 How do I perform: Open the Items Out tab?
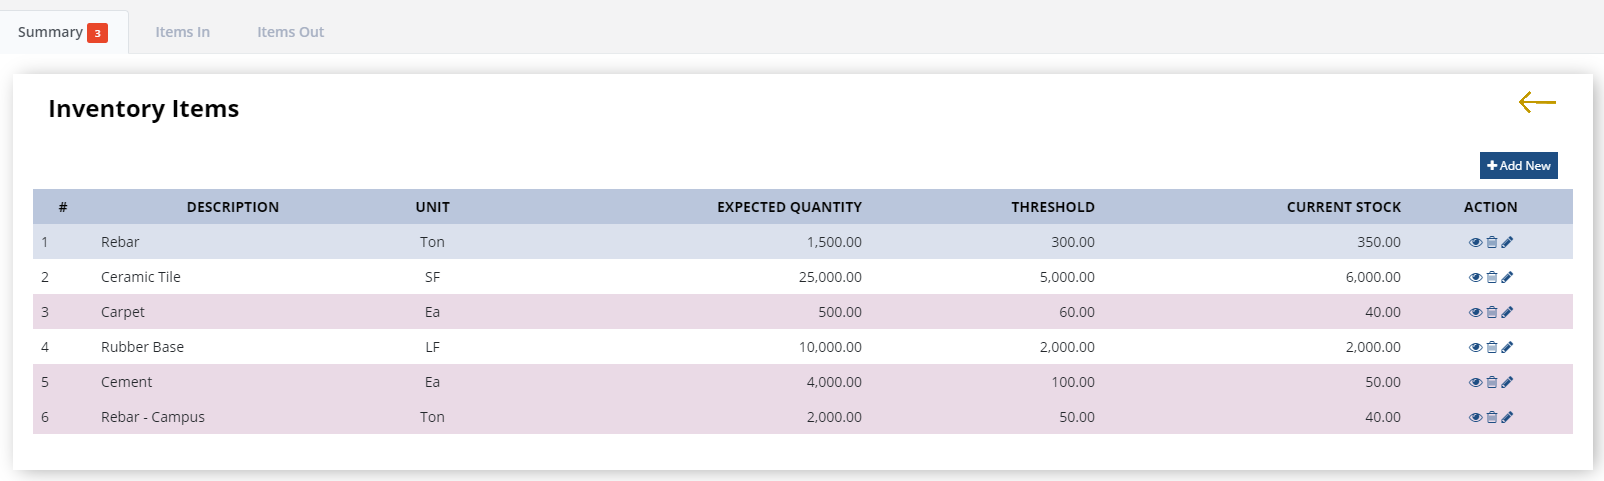(290, 32)
